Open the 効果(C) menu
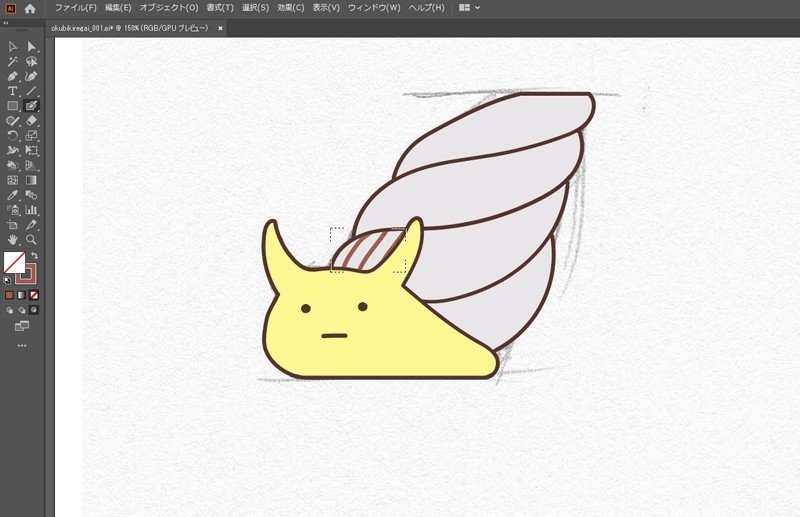Viewport: 800px width, 517px height. 291,8
